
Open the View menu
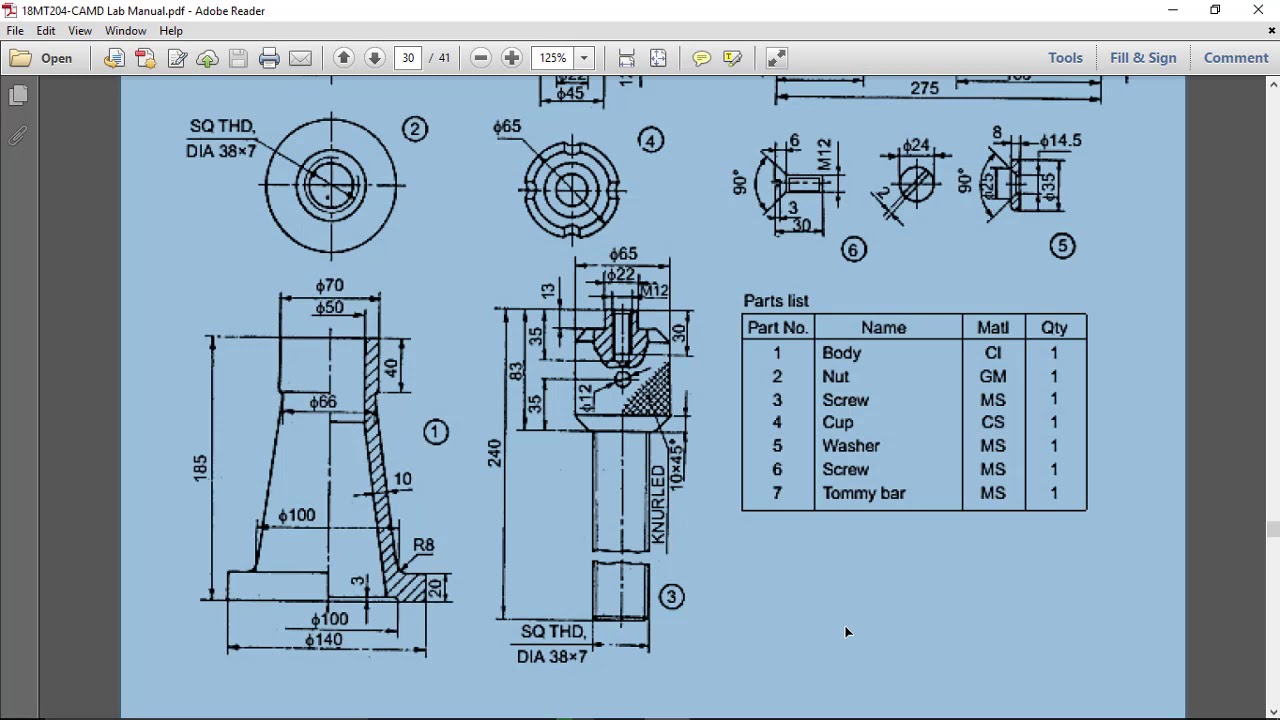pos(80,31)
